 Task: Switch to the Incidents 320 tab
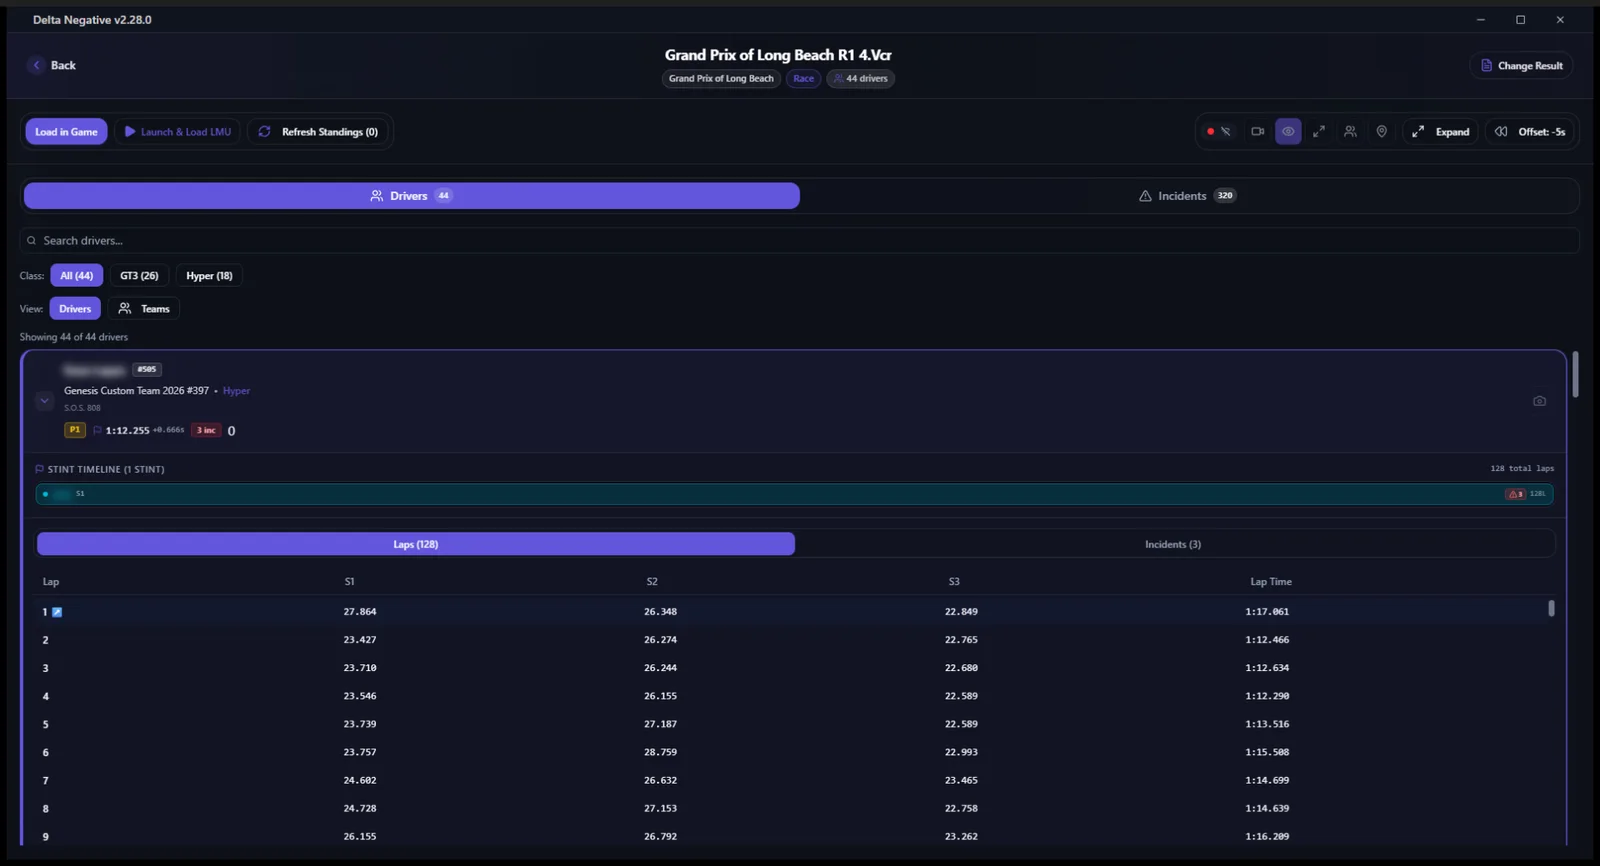[1188, 196]
